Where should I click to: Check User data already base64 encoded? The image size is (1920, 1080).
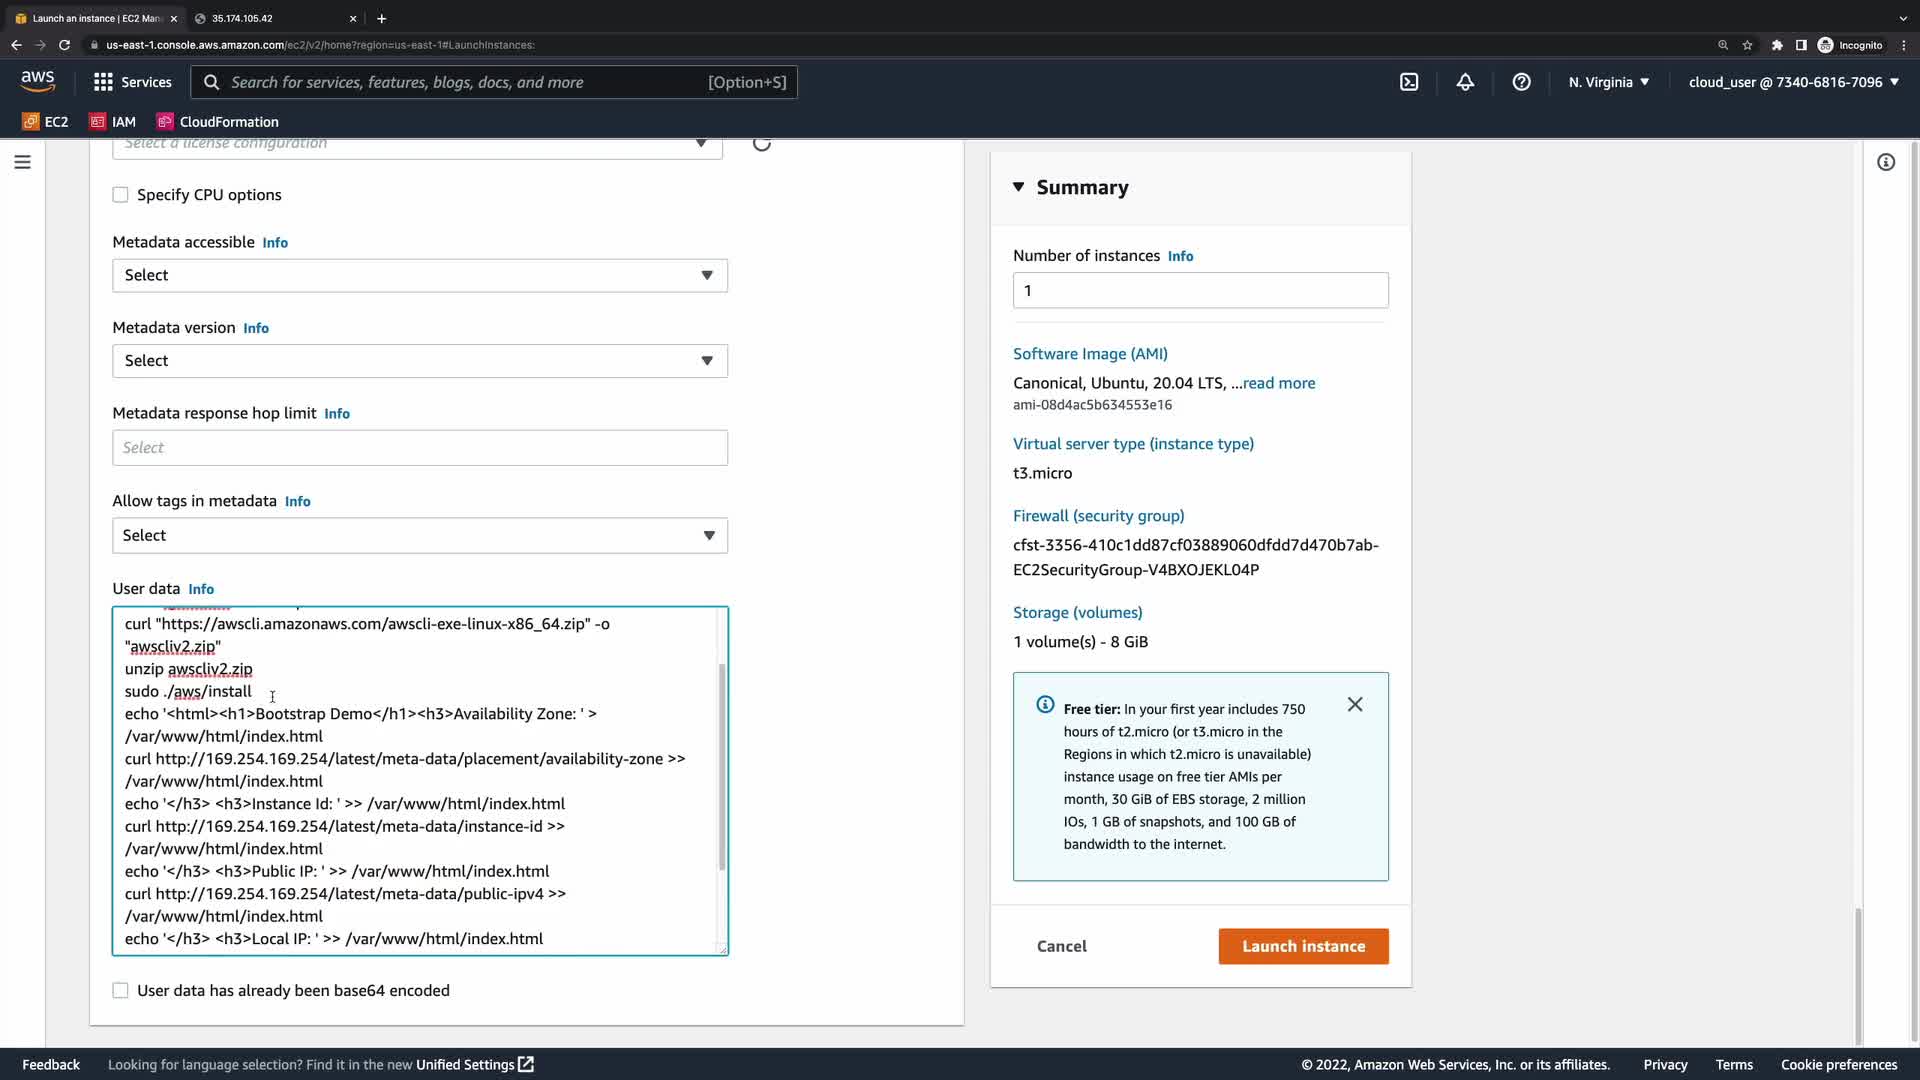coord(121,991)
